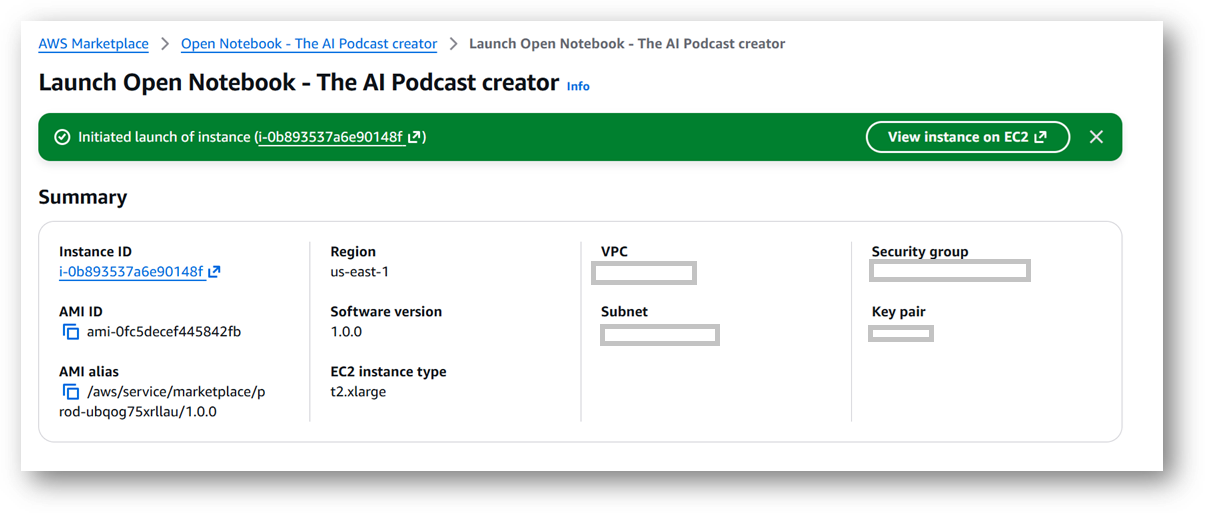The height and width of the screenshot is (513, 1205).
Task: Click the external-link icon in banner
Action: pyautogui.click(x=414, y=137)
